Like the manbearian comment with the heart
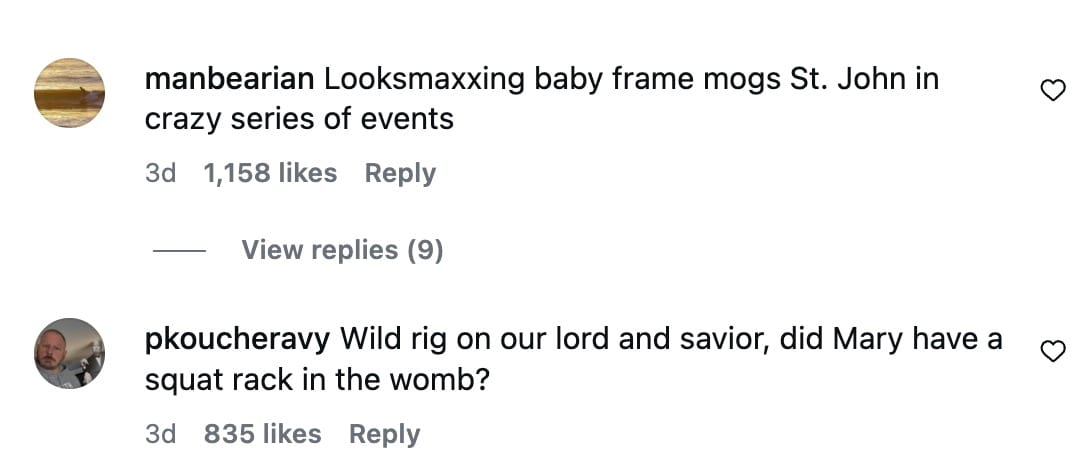This screenshot has height=476, width=1084. [x=1052, y=91]
